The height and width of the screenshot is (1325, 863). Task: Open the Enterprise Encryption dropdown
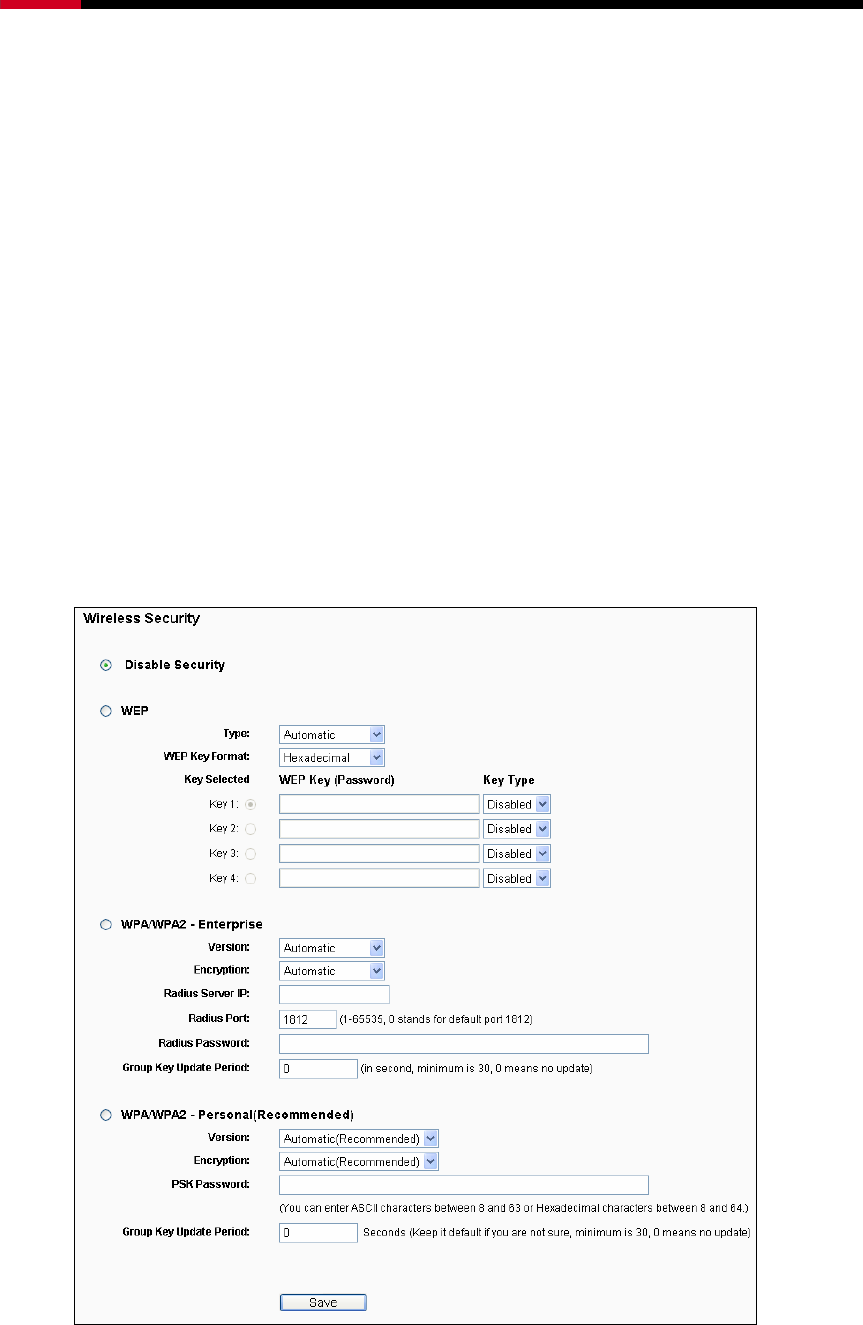[x=332, y=971]
